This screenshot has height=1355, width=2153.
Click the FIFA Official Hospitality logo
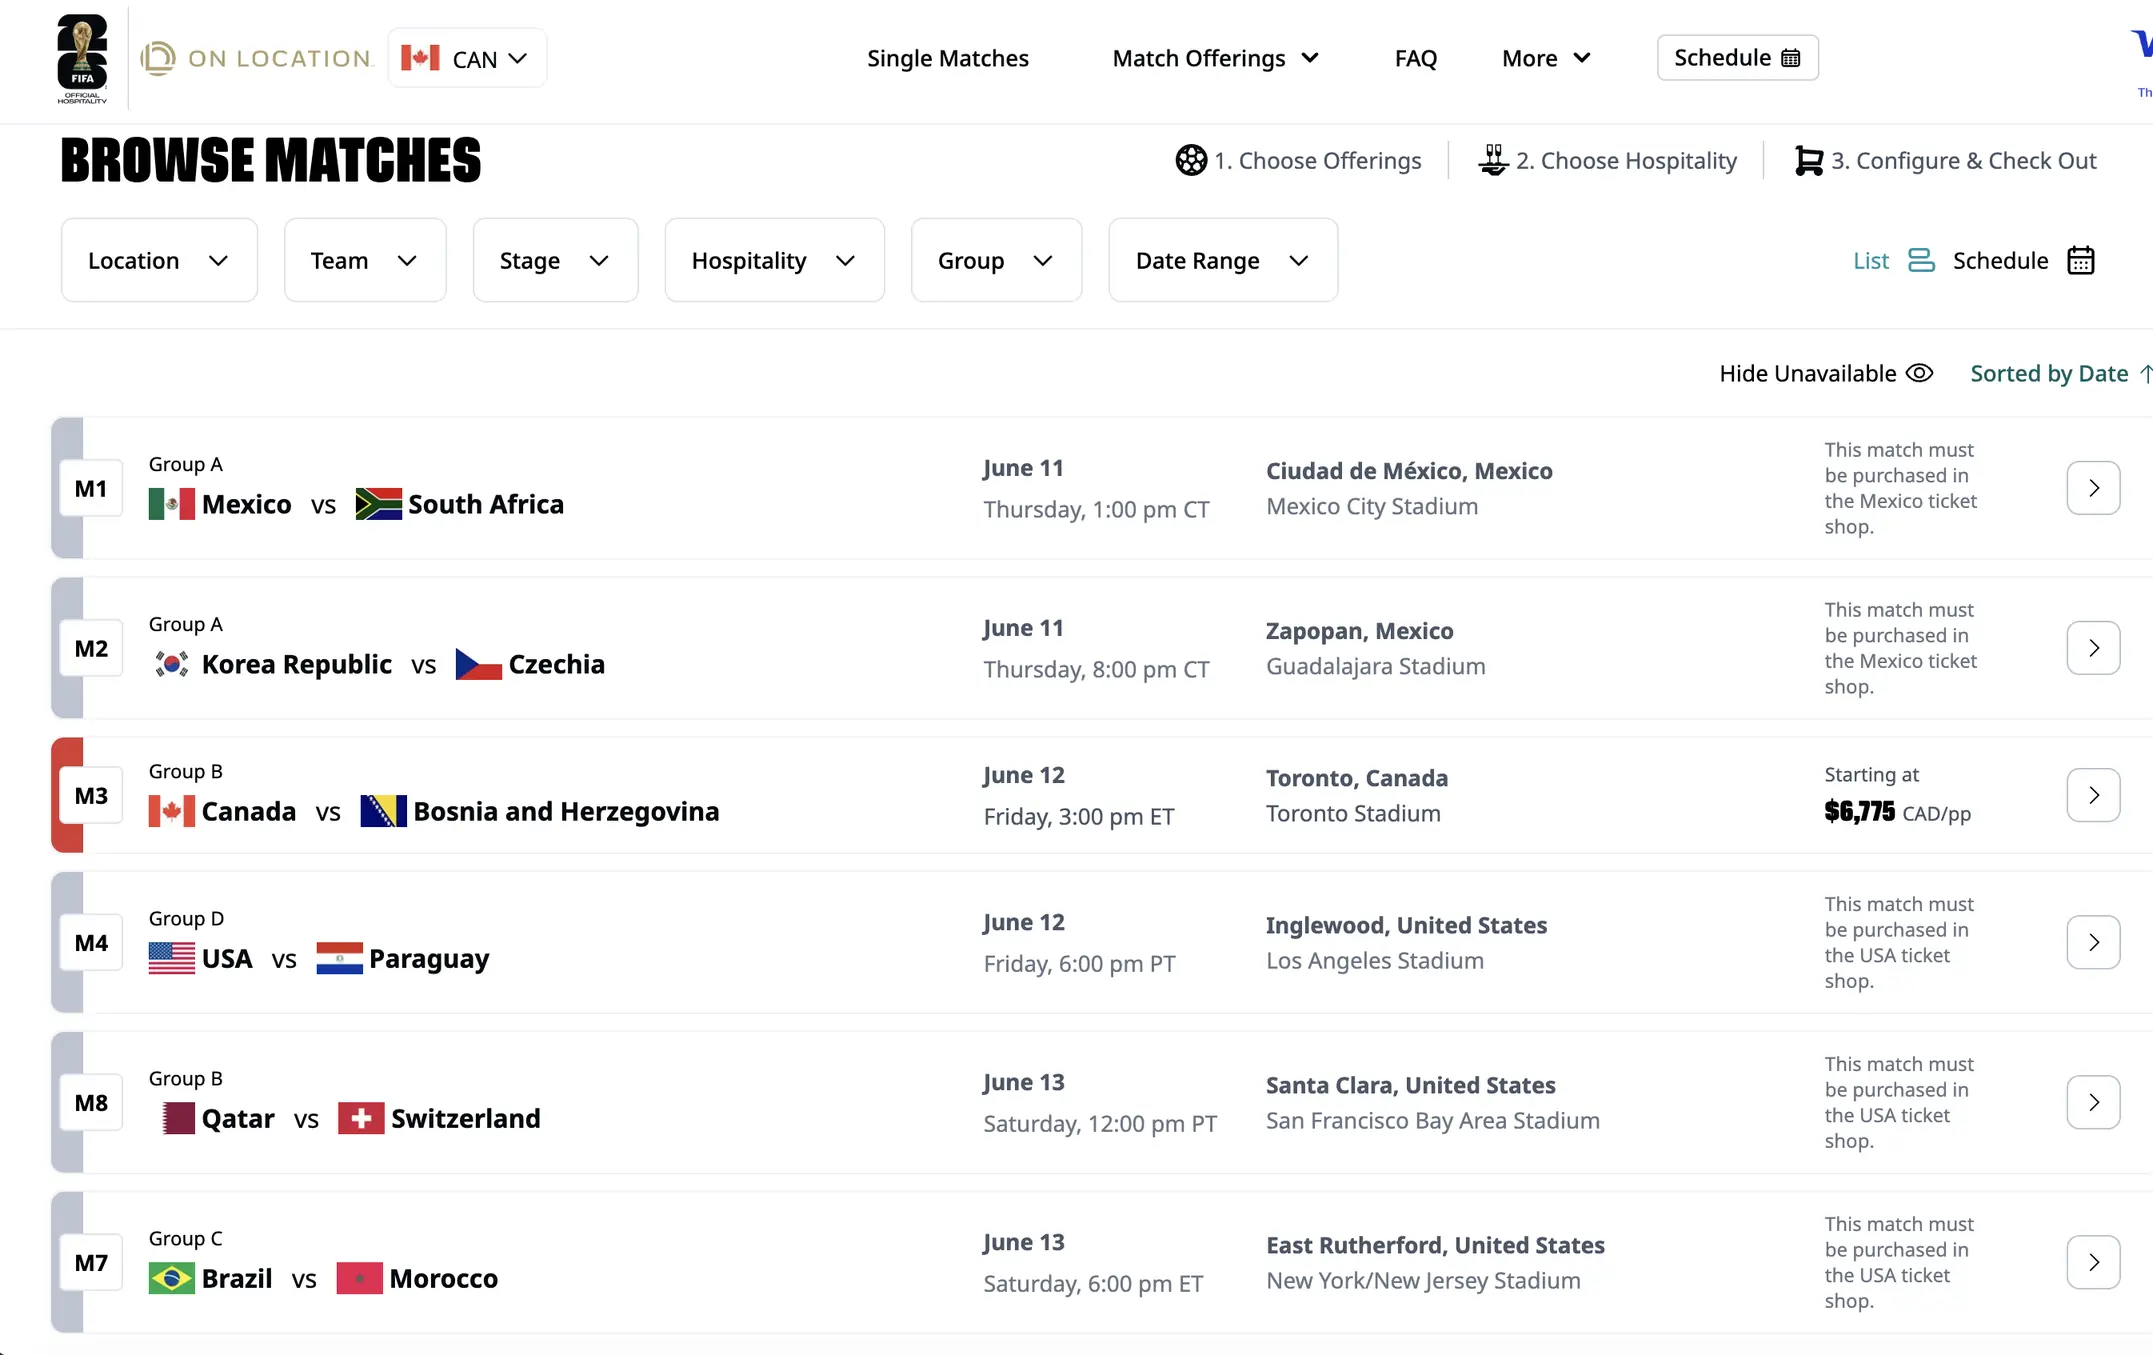pyautogui.click(x=82, y=58)
